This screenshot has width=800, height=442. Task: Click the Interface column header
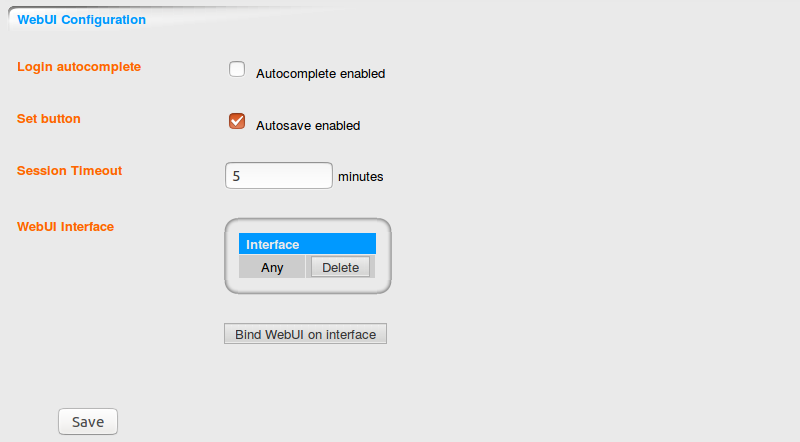tap(307, 244)
